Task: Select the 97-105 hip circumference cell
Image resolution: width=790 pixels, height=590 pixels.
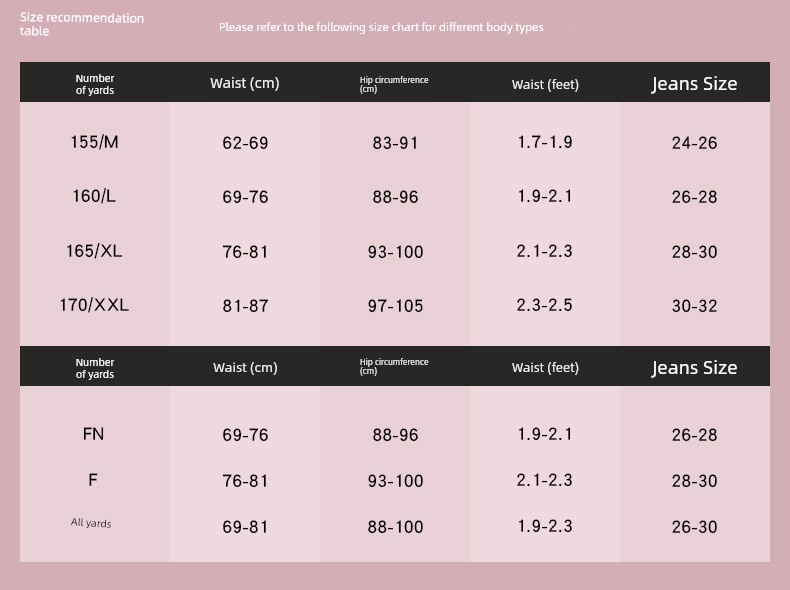Action: click(x=396, y=306)
